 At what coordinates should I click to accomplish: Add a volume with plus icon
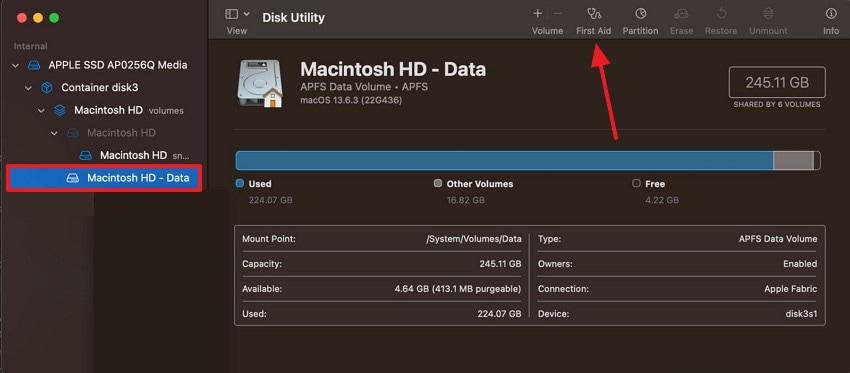[537, 14]
